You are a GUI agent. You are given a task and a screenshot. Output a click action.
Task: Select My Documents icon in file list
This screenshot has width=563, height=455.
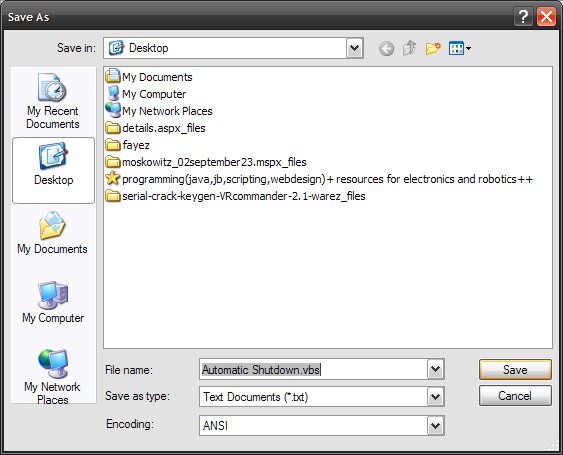tap(113, 76)
